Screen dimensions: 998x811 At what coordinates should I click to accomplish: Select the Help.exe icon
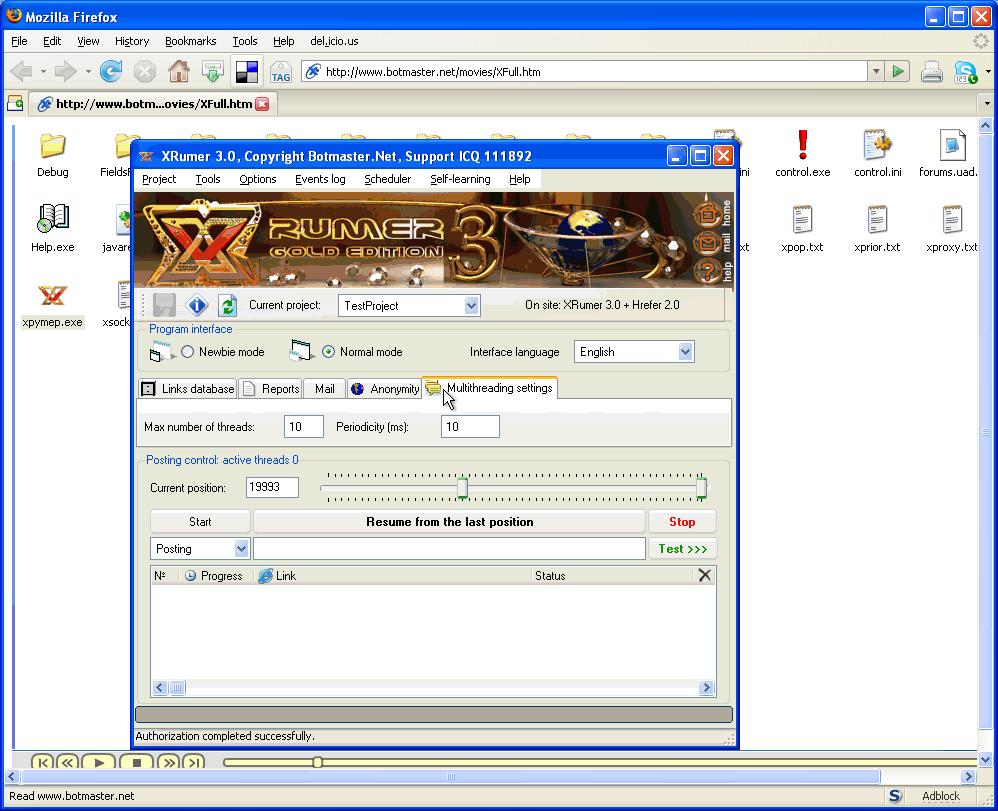pos(53,218)
